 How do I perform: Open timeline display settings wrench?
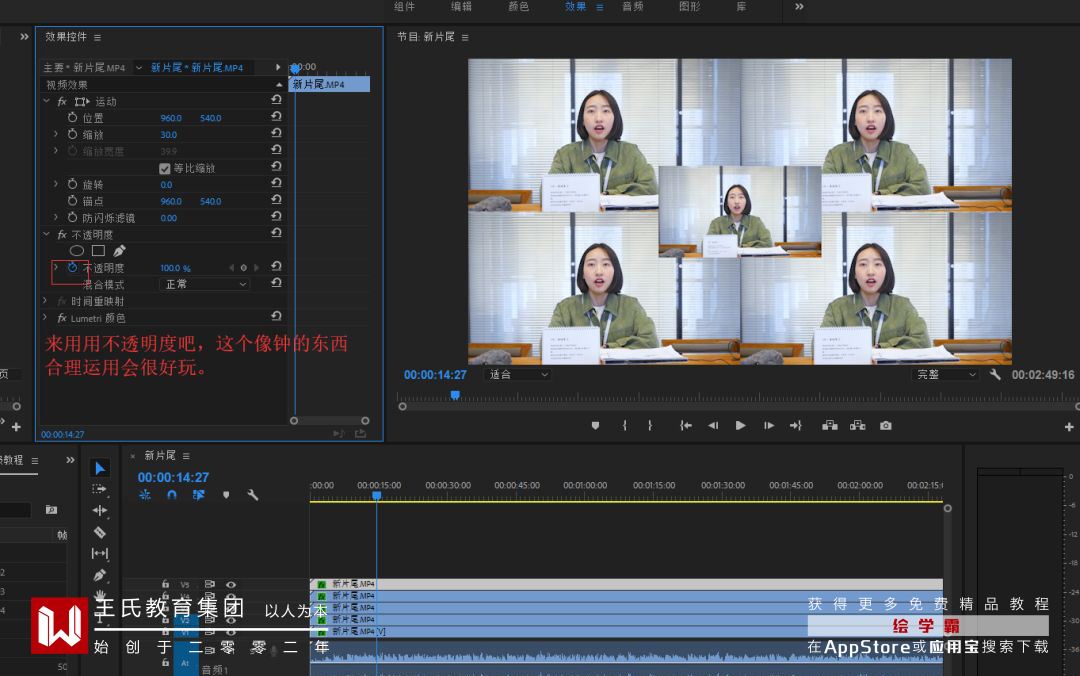[253, 495]
